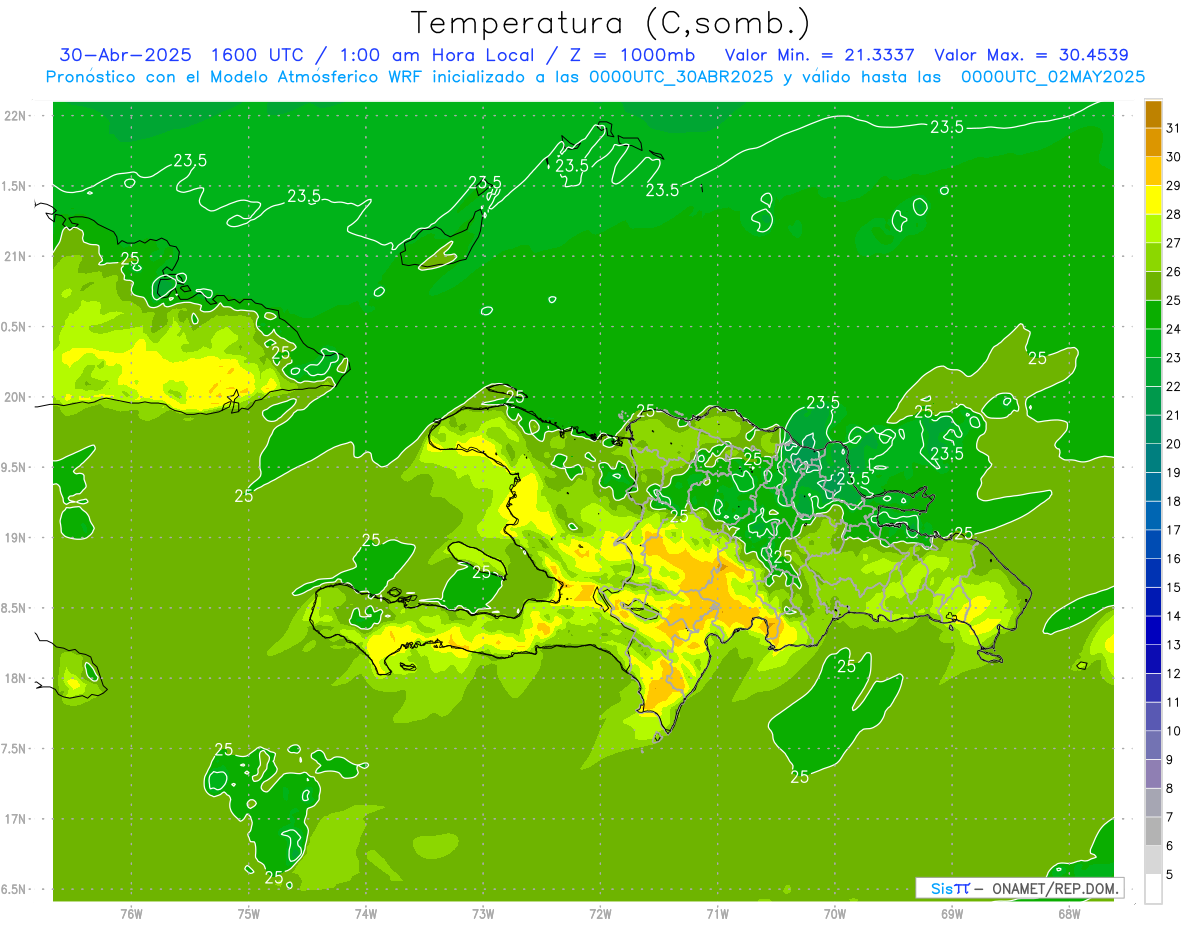Viewport: 1200px width, 927px height.
Task: Click longitude axis label "68W"
Action: 1069,914
